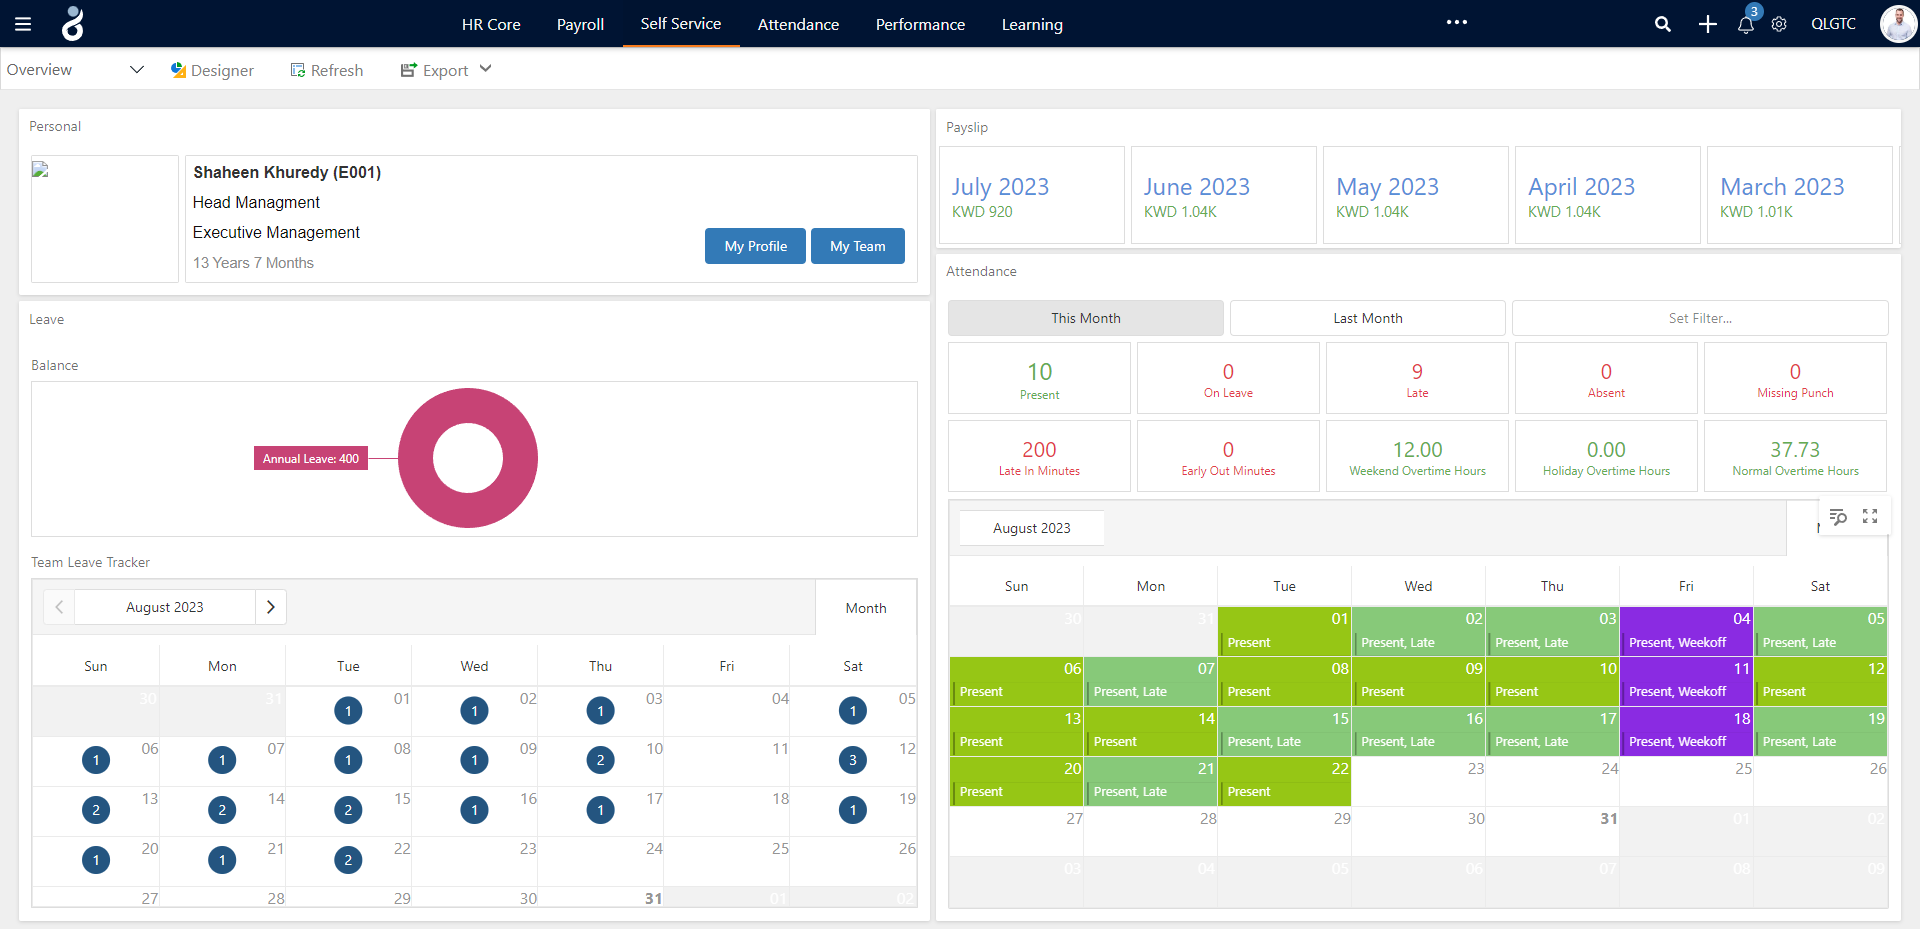Toggle Month view in Team Leave Tracker
The height and width of the screenshot is (929, 1920).
pos(865,607)
